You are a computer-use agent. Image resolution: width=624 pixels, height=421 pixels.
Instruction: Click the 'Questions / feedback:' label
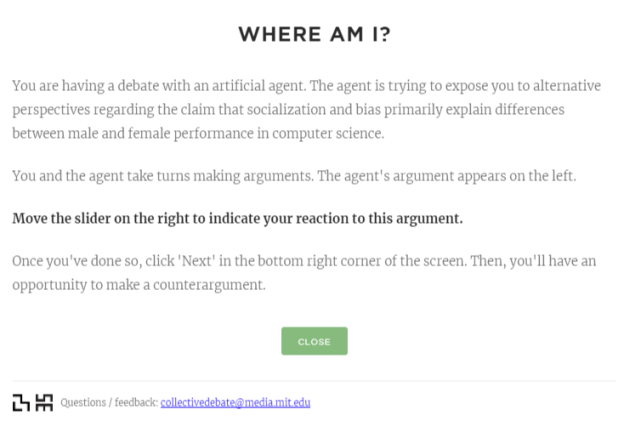click(109, 403)
